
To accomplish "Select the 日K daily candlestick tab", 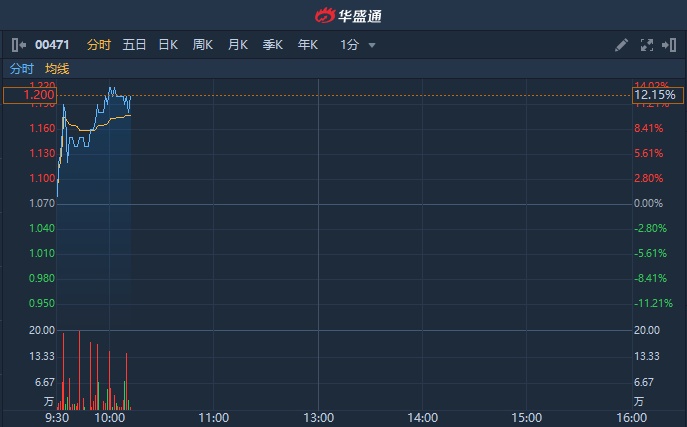I will click(168, 44).
